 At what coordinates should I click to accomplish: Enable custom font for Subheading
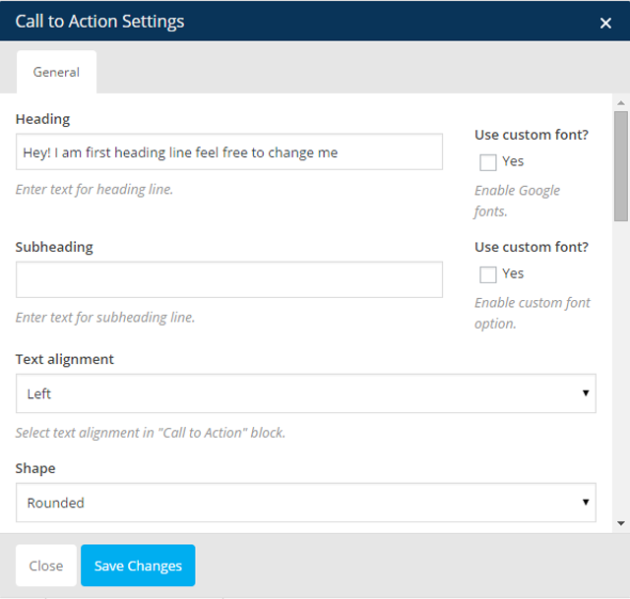click(488, 274)
